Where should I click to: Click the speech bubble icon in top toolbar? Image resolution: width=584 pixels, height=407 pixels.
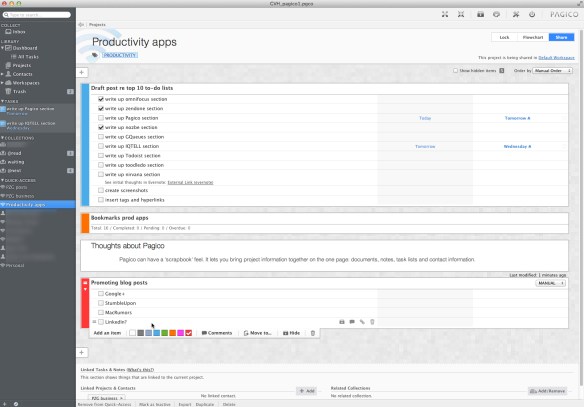click(x=496, y=14)
